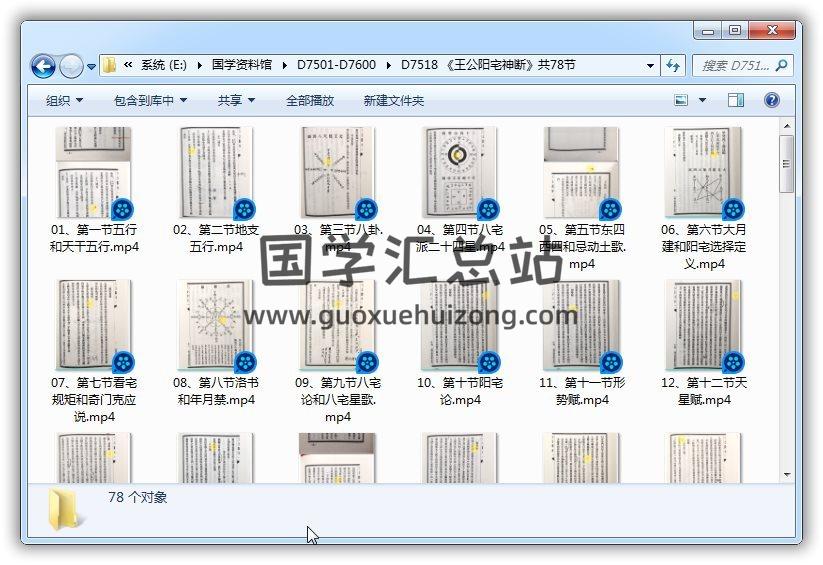Click the magnifier search icon
The image size is (823, 565).
782,65
